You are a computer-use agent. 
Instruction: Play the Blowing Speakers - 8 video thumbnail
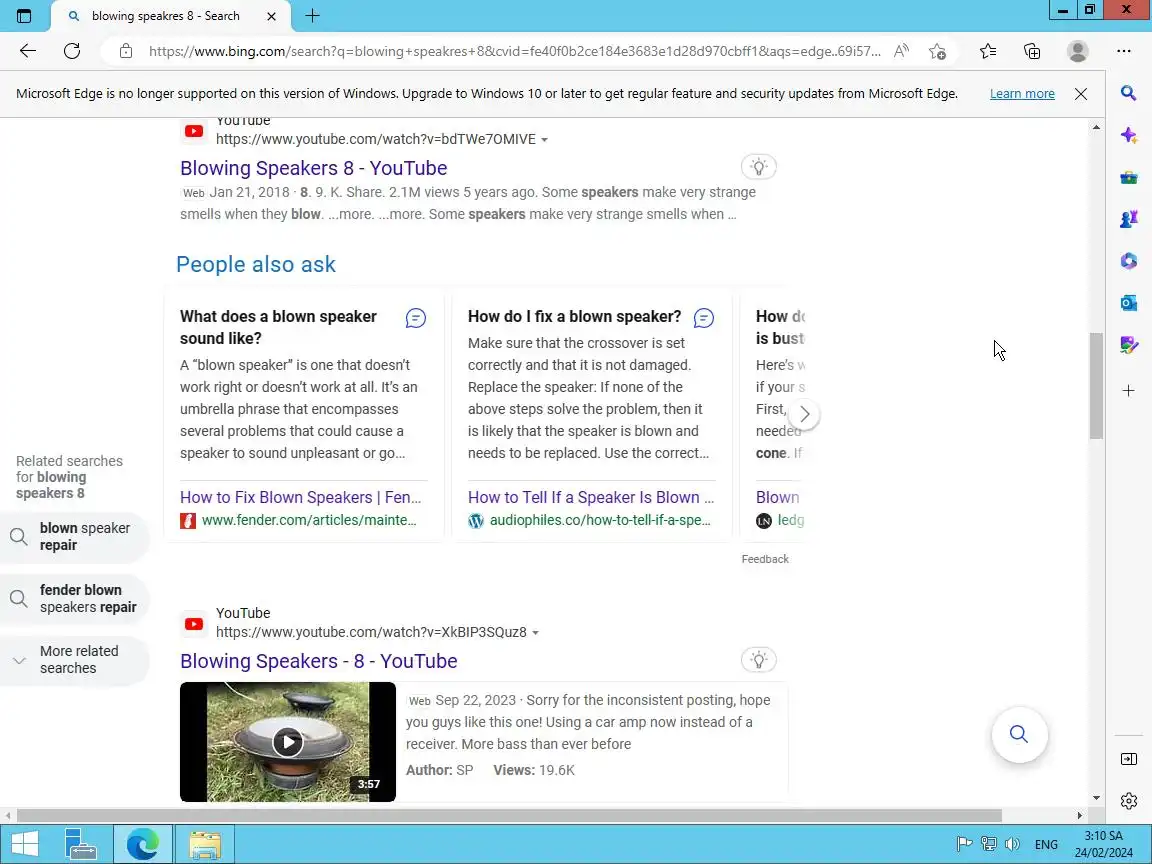coord(288,742)
